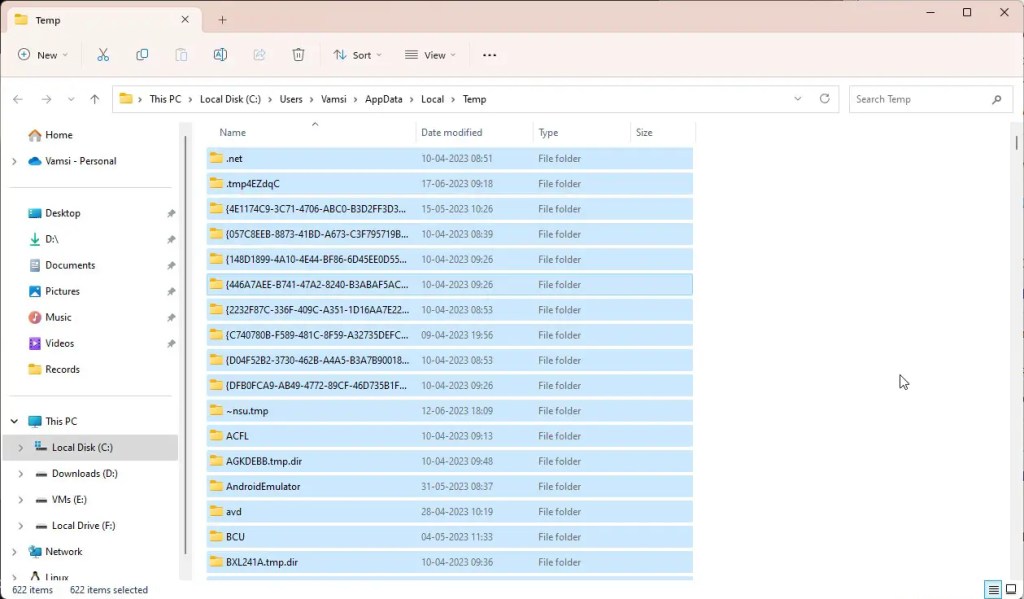The width and height of the screenshot is (1024, 599).
Task: Select the ~nsu.tmp folder
Action: point(449,411)
